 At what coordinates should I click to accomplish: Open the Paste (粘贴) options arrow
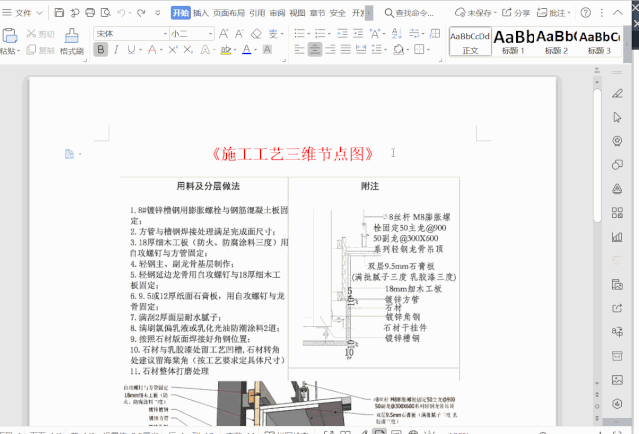(18, 51)
